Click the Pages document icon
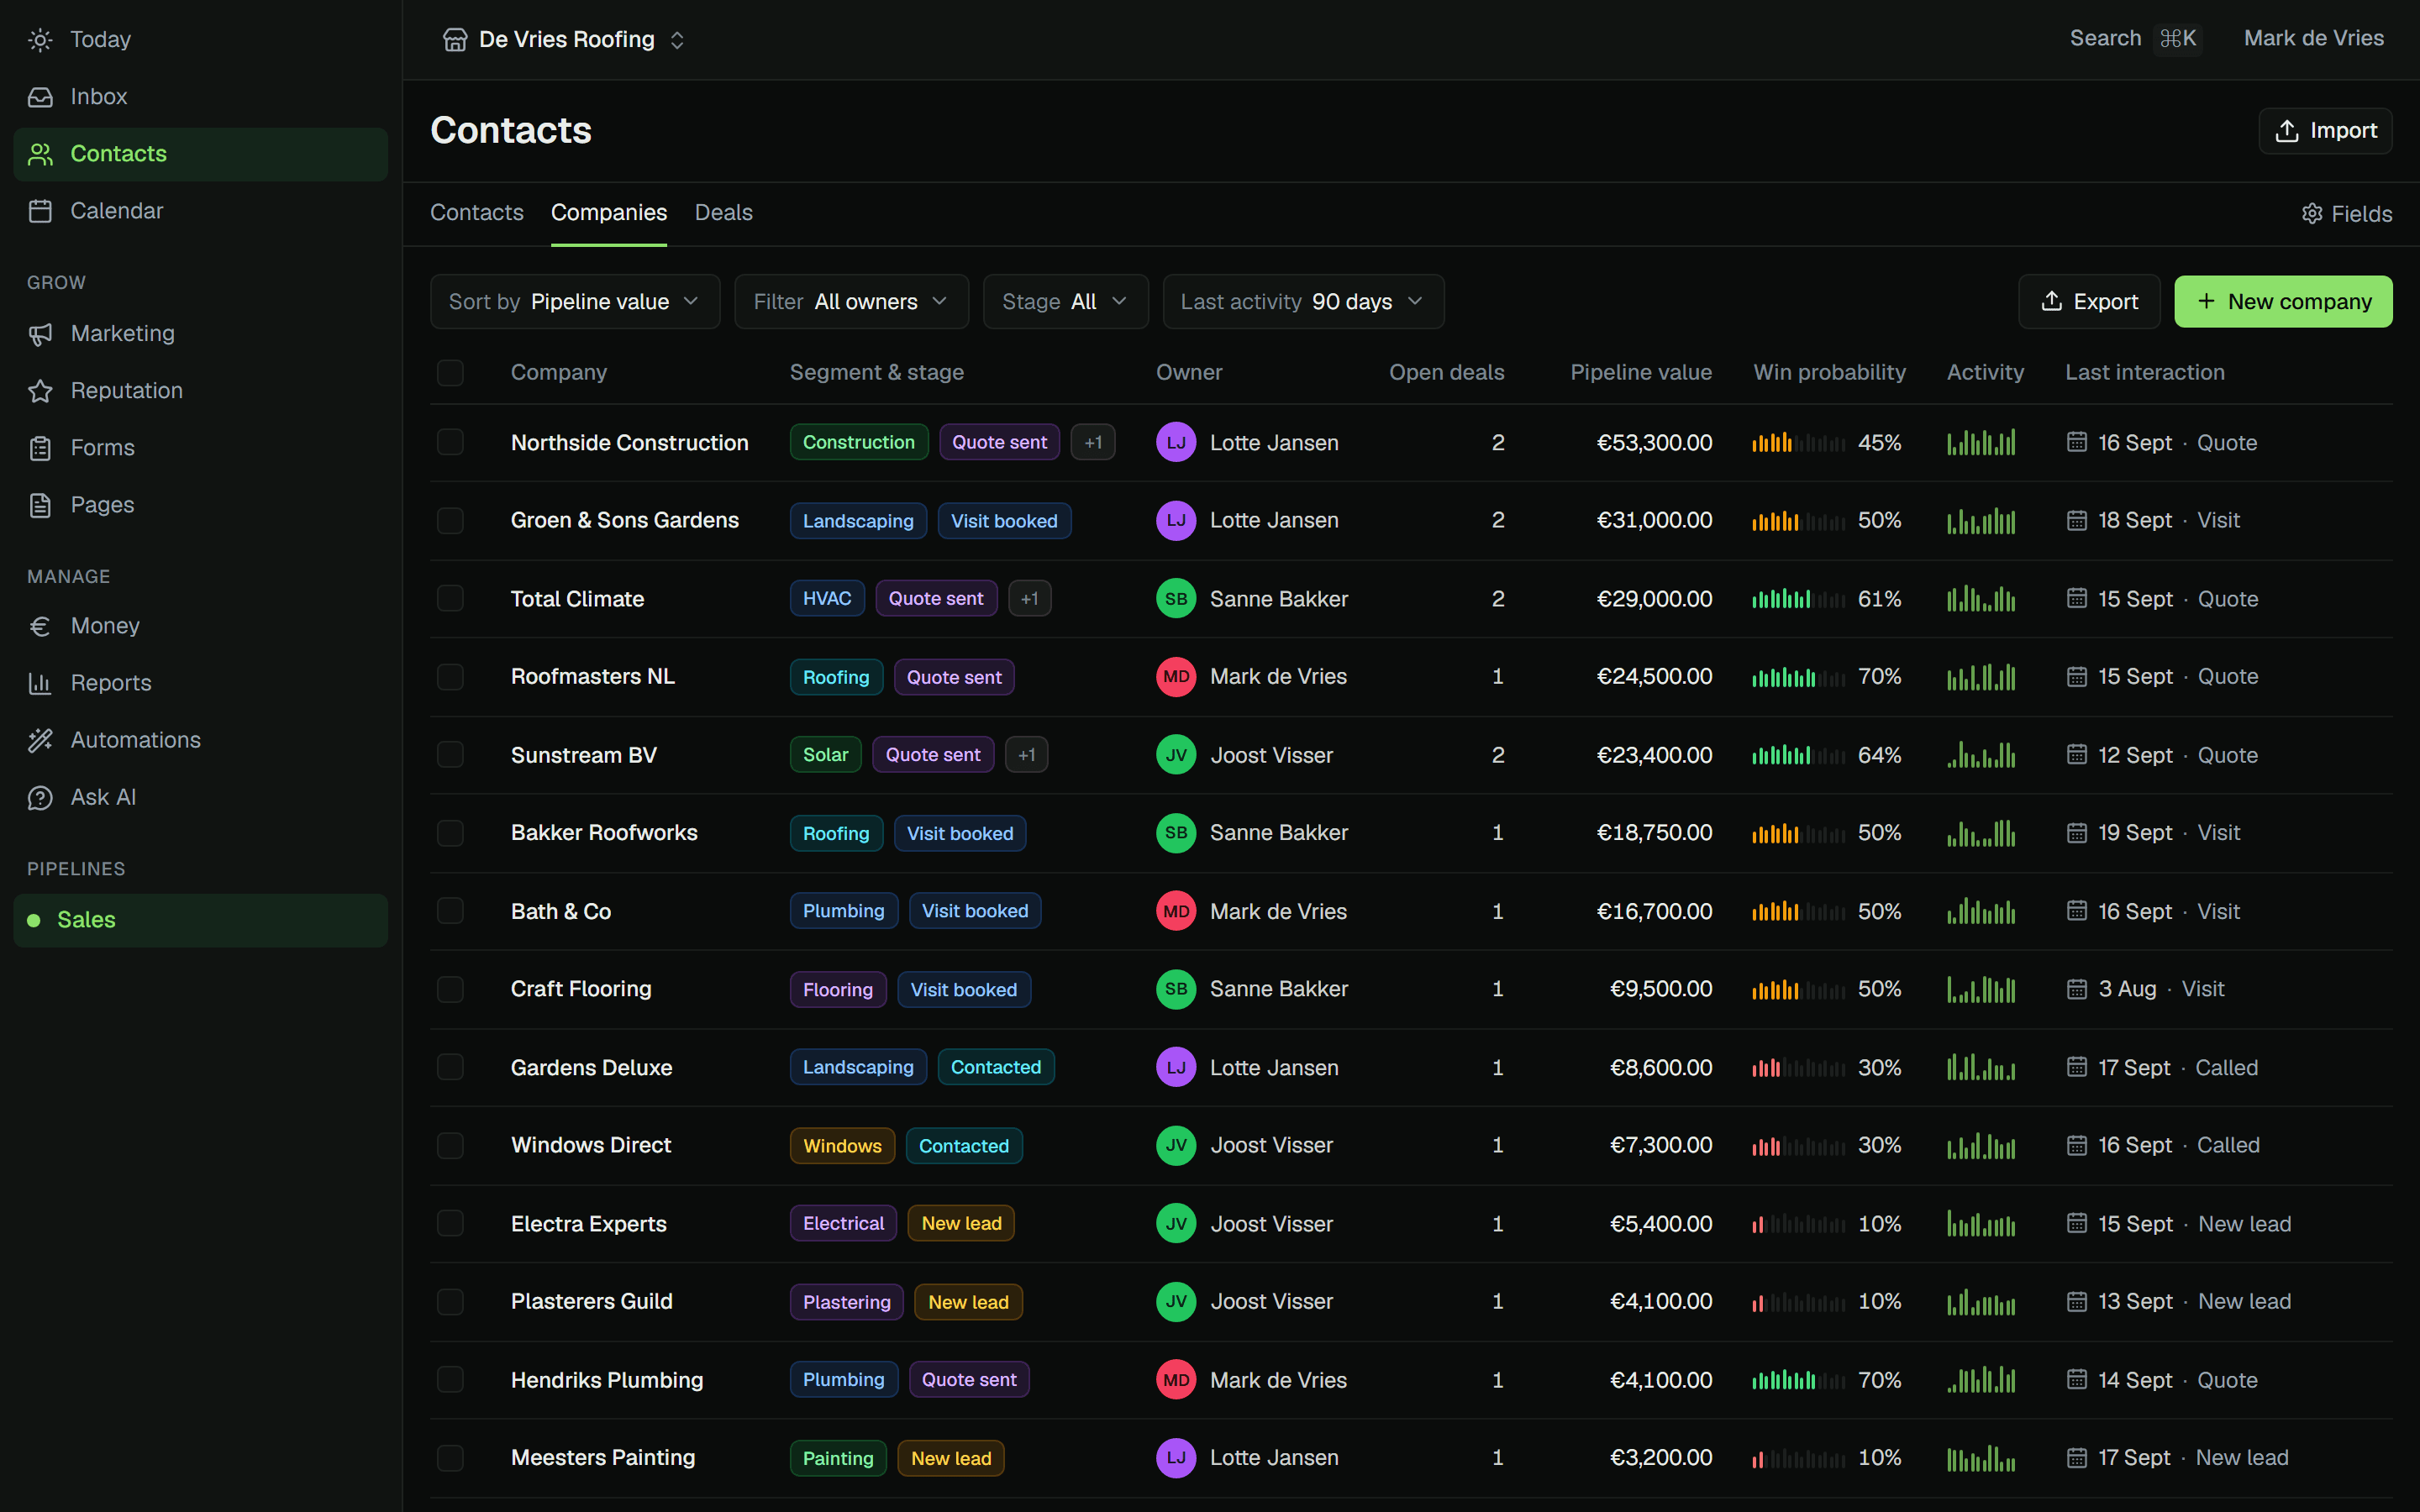The width and height of the screenshot is (2420, 1512). pyautogui.click(x=40, y=505)
